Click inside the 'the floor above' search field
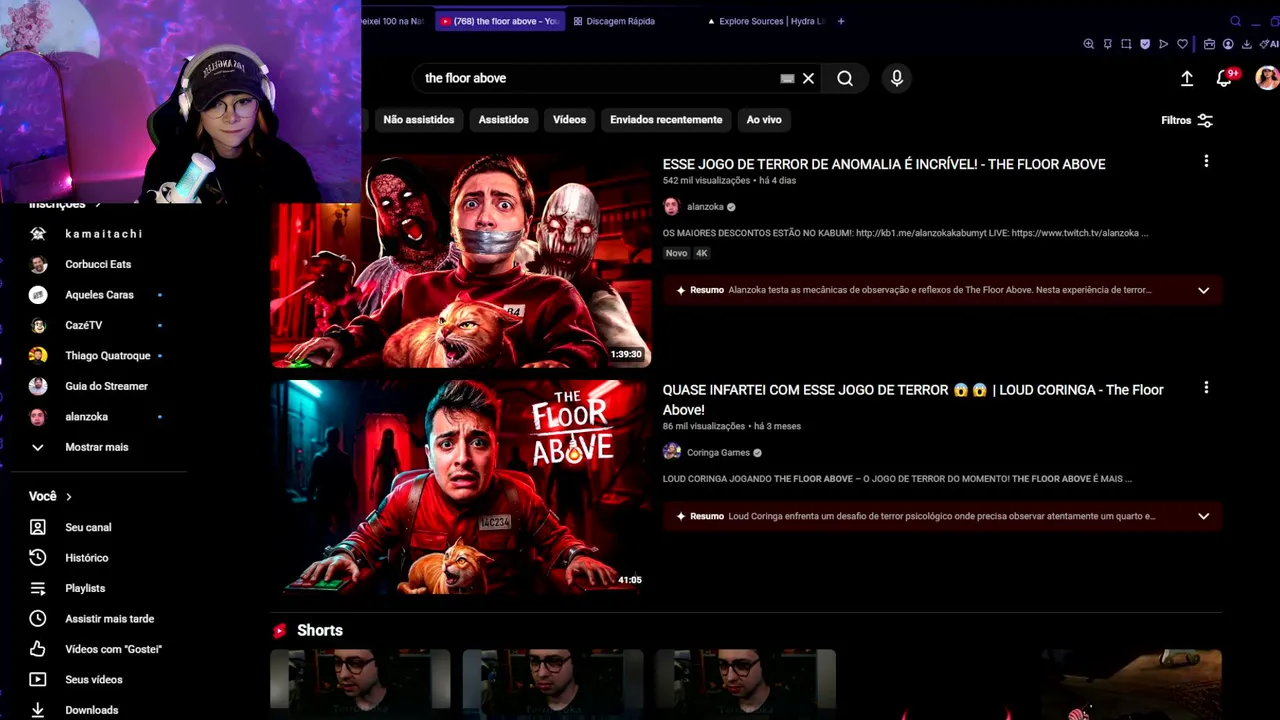 point(600,78)
